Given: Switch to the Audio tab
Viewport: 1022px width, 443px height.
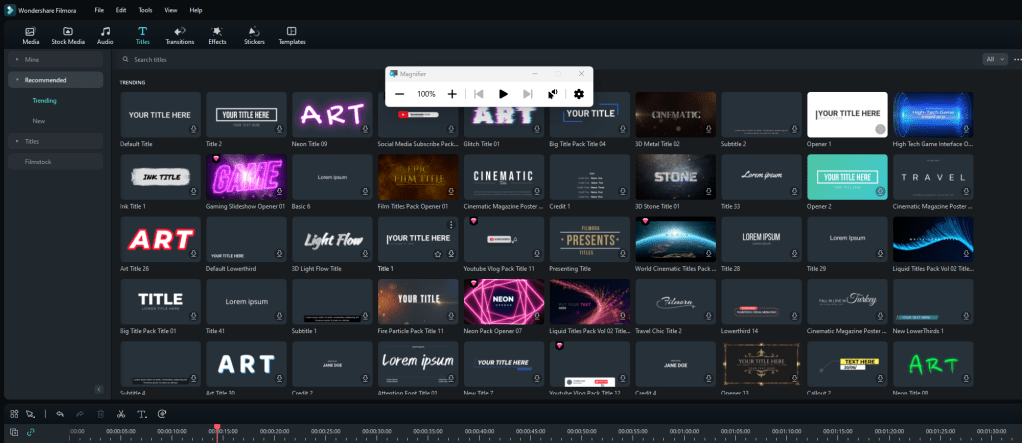Looking at the screenshot, I should [105, 36].
